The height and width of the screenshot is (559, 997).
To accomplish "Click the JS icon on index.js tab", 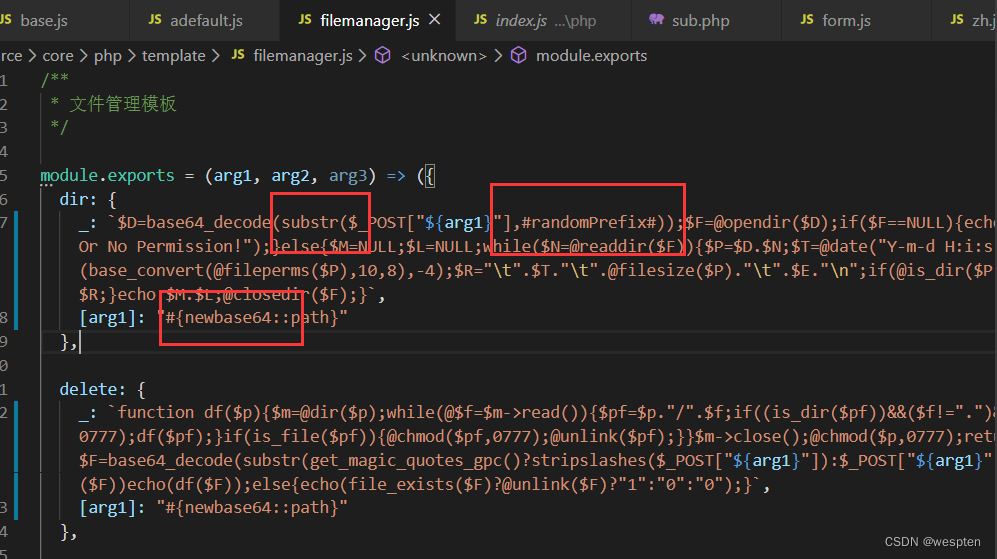I will pyautogui.click(x=481, y=20).
